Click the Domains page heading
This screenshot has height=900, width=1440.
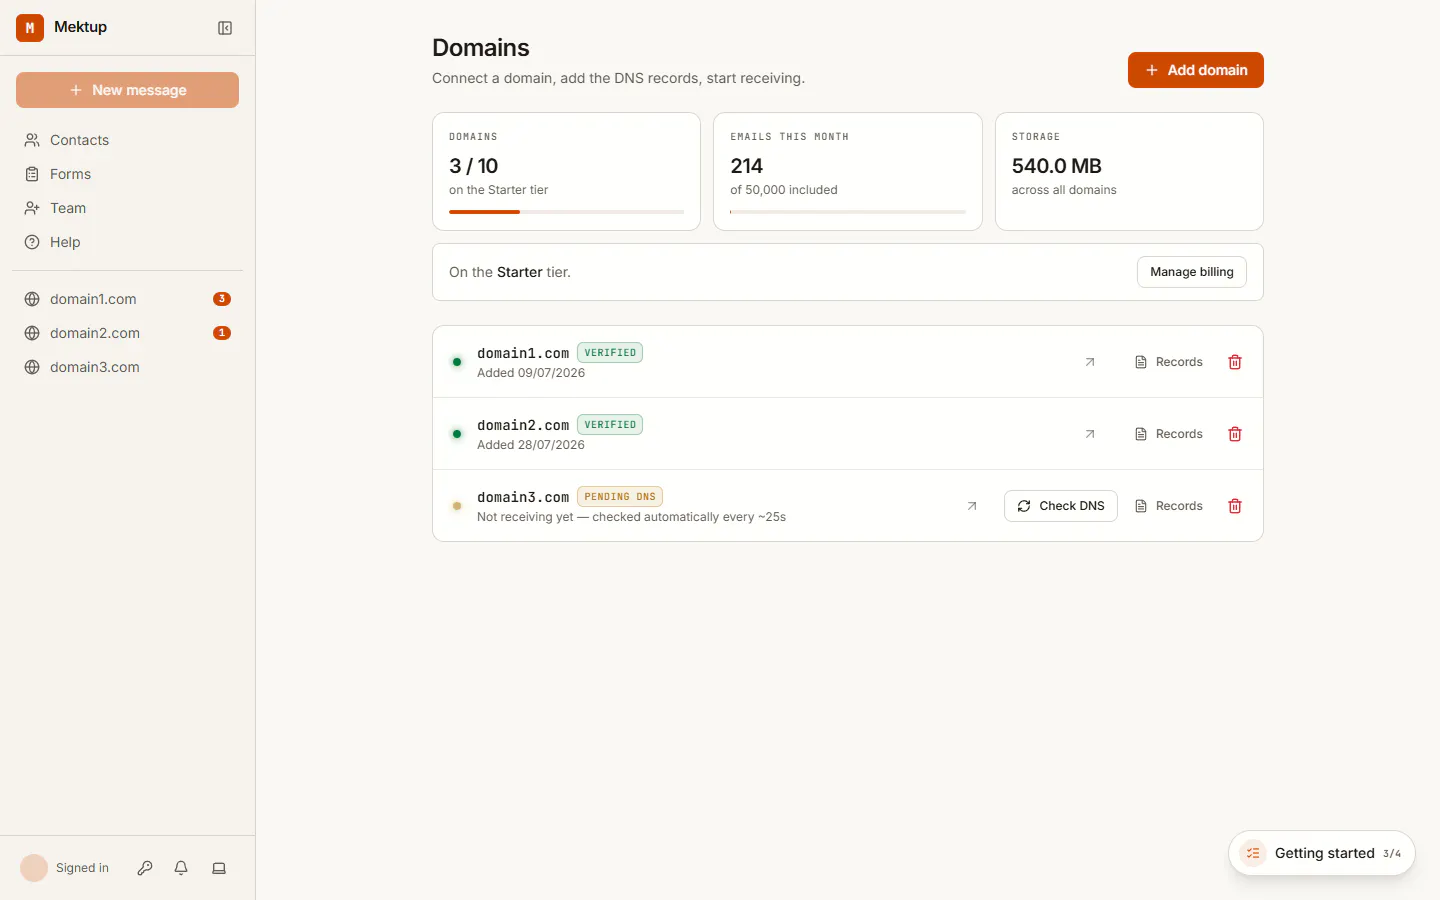(x=481, y=48)
